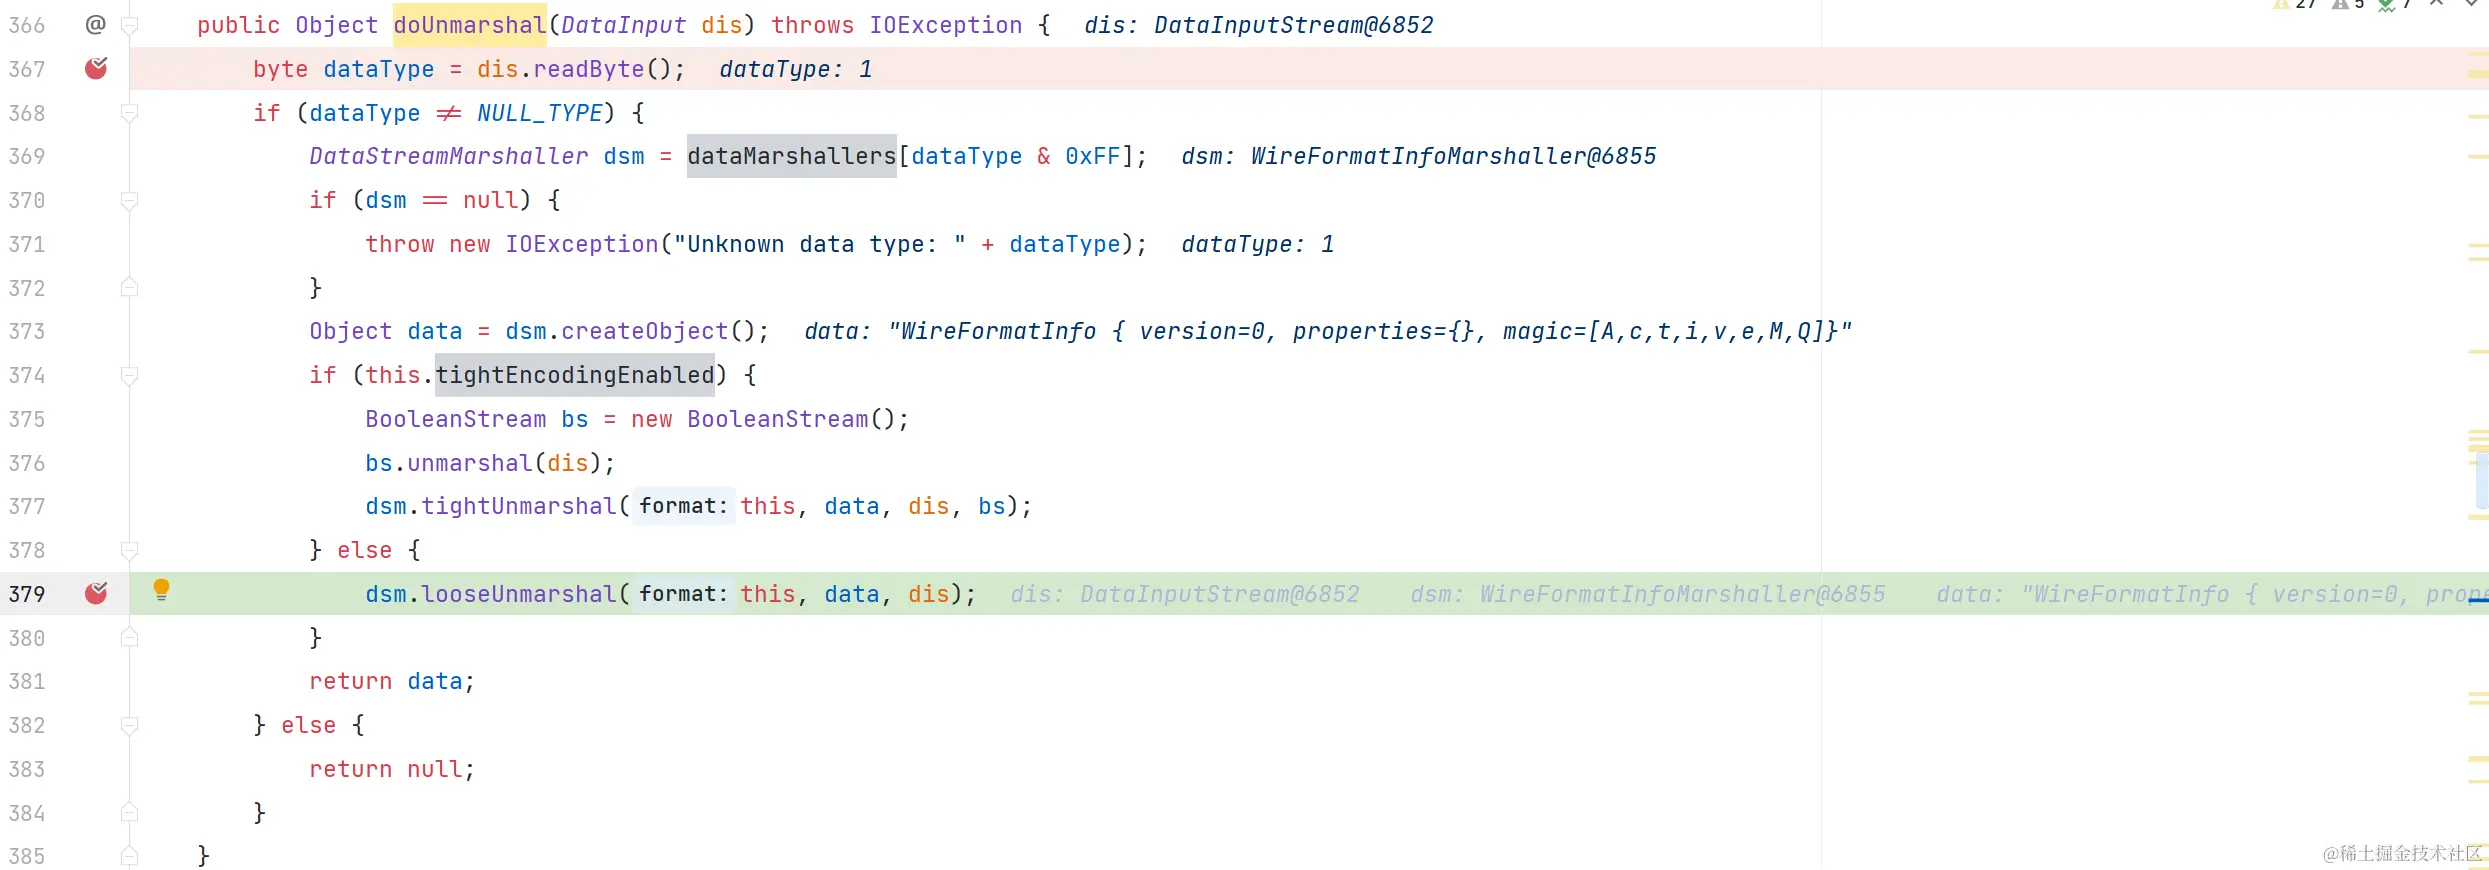Click inline debug value dis: DataInputStream@6852 on line 366
Image resolution: width=2489 pixels, height=870 pixels.
(1259, 25)
